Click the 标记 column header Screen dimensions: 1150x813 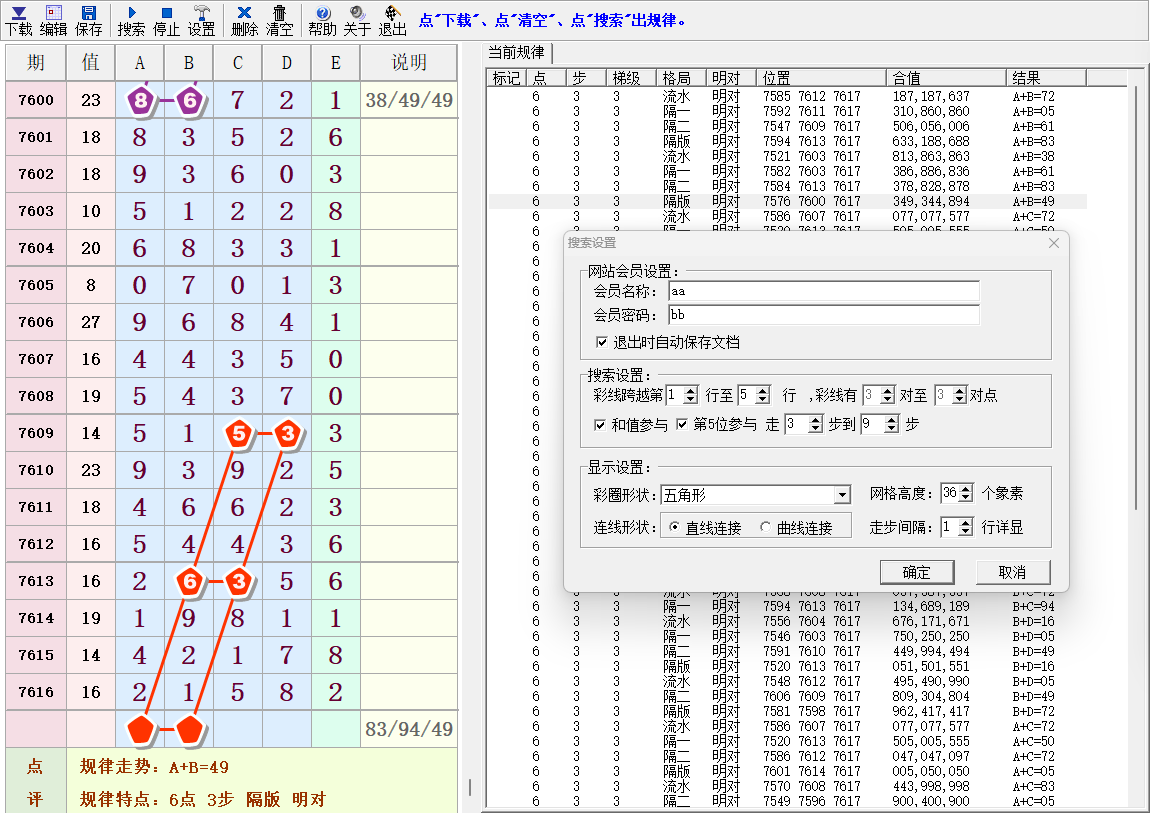coord(507,78)
